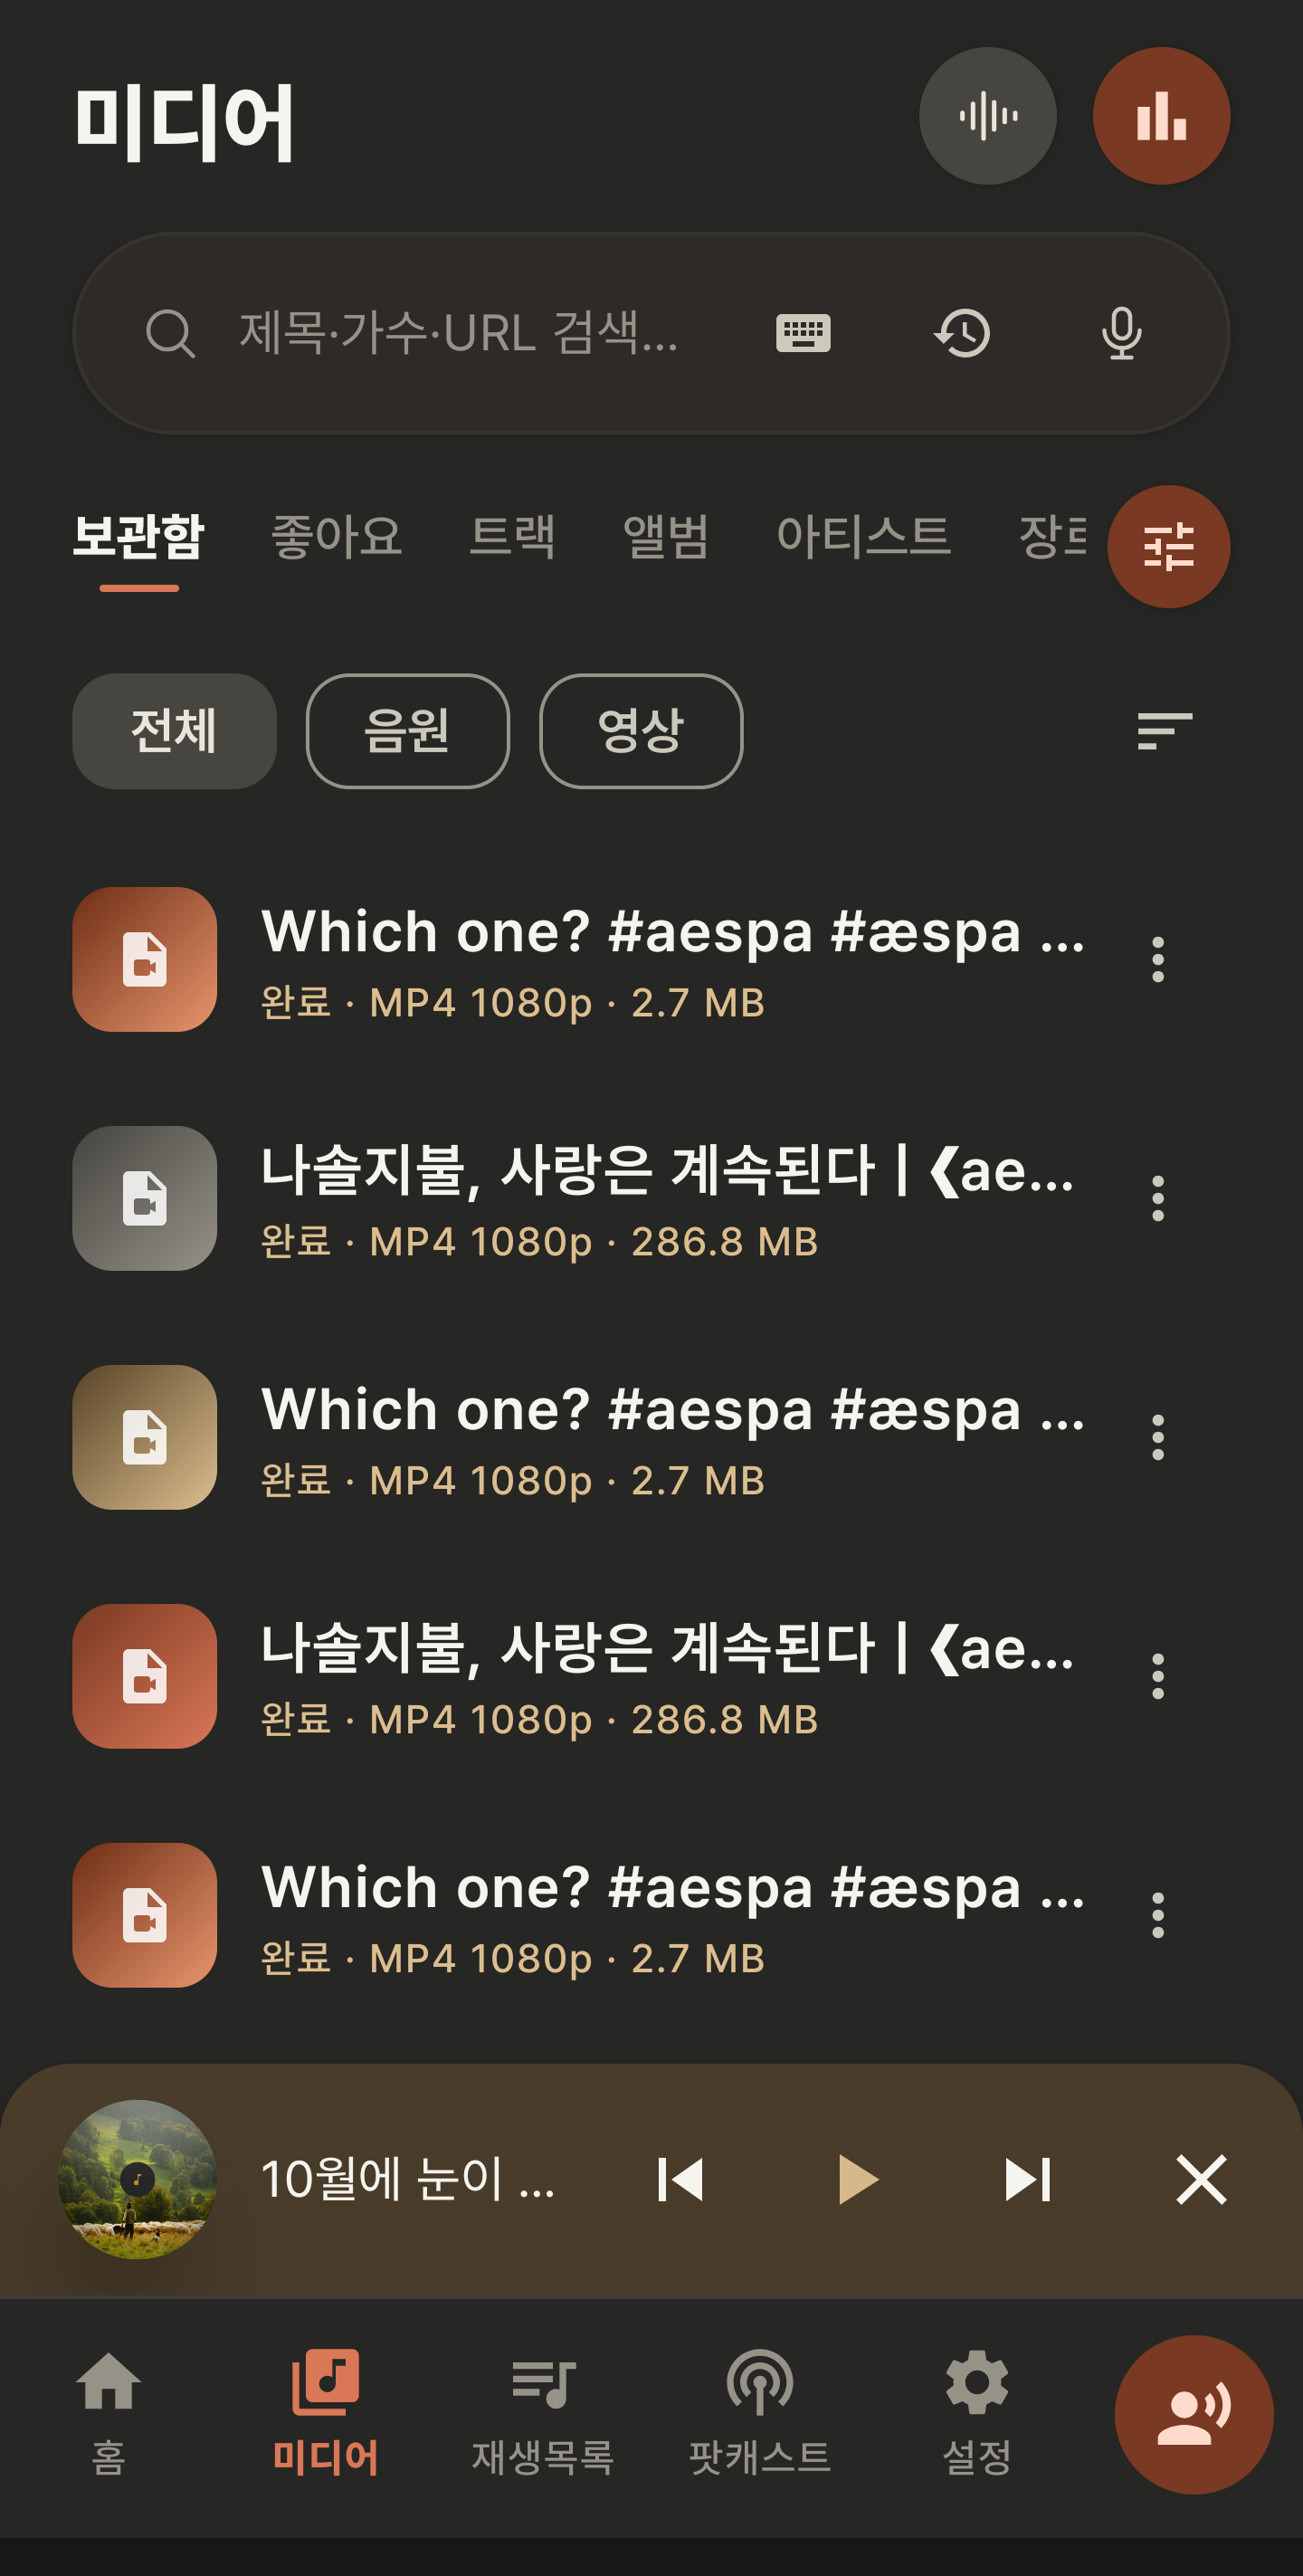This screenshot has height=2576, width=1303.
Task: Select the 영상 filter chip
Action: pyautogui.click(x=641, y=731)
